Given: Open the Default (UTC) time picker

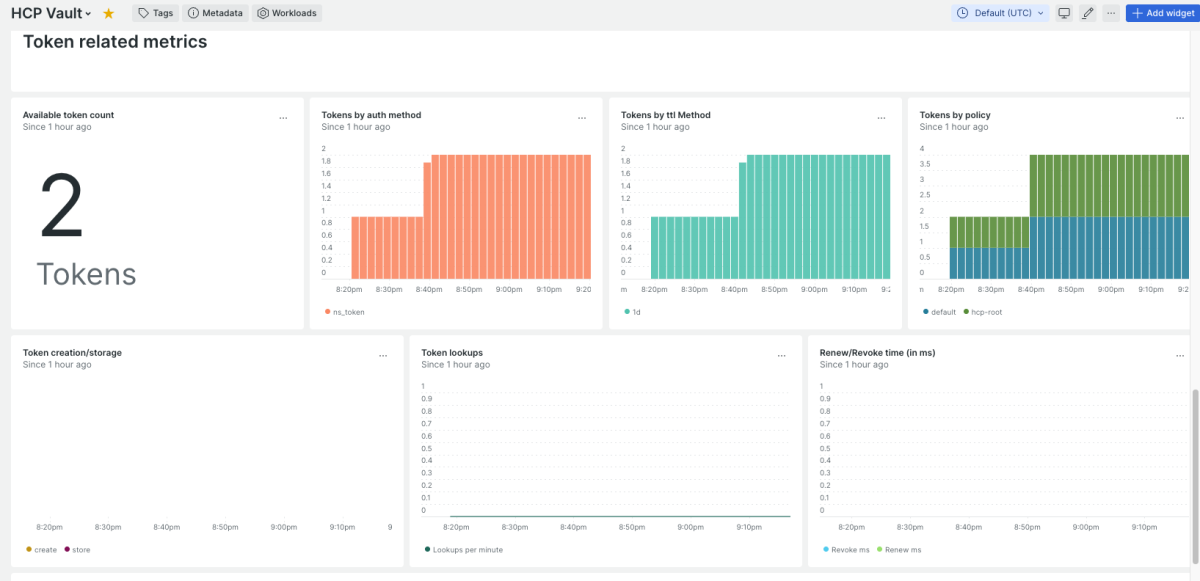Looking at the screenshot, I should click(1002, 14).
